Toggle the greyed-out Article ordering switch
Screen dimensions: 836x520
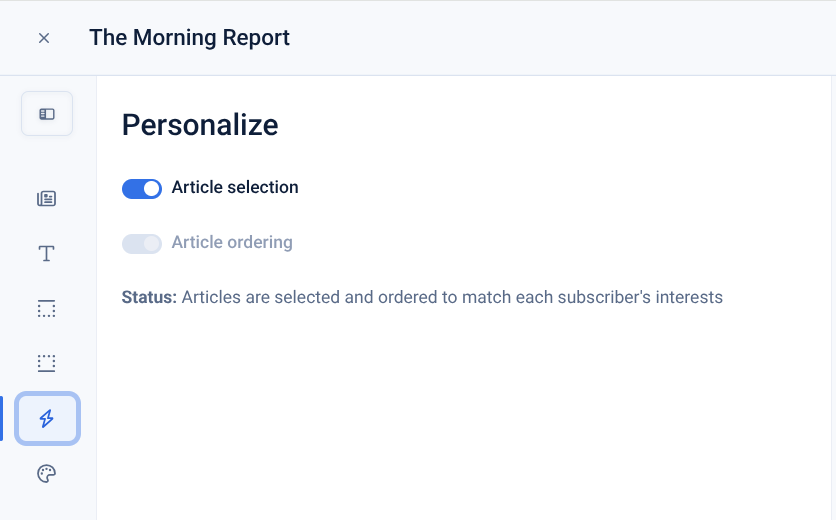(x=142, y=243)
